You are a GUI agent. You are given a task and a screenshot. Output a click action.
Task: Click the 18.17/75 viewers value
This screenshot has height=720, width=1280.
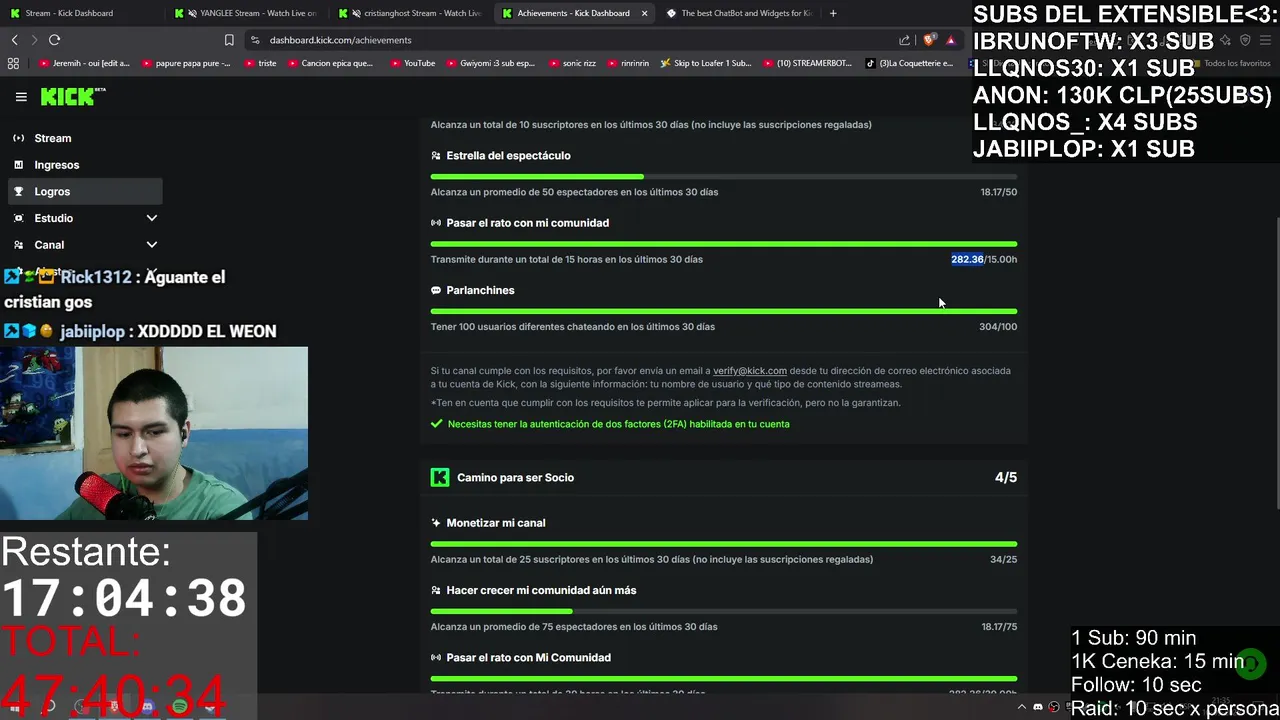998,627
